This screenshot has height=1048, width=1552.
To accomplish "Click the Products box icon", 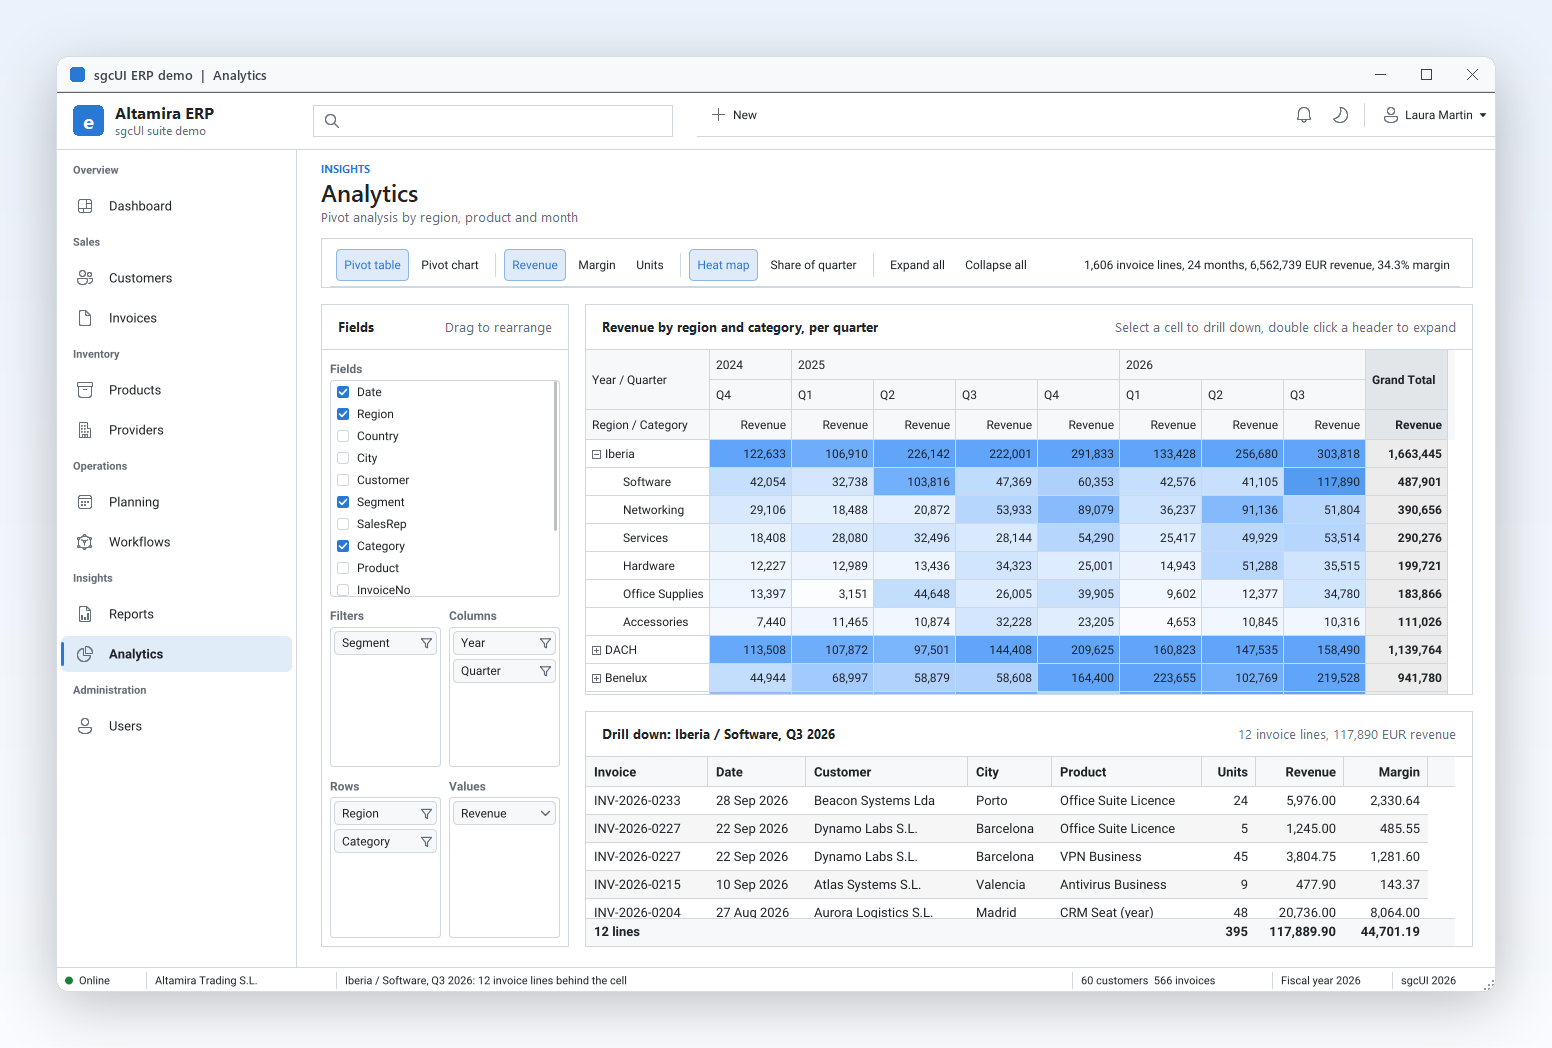I will pos(85,390).
